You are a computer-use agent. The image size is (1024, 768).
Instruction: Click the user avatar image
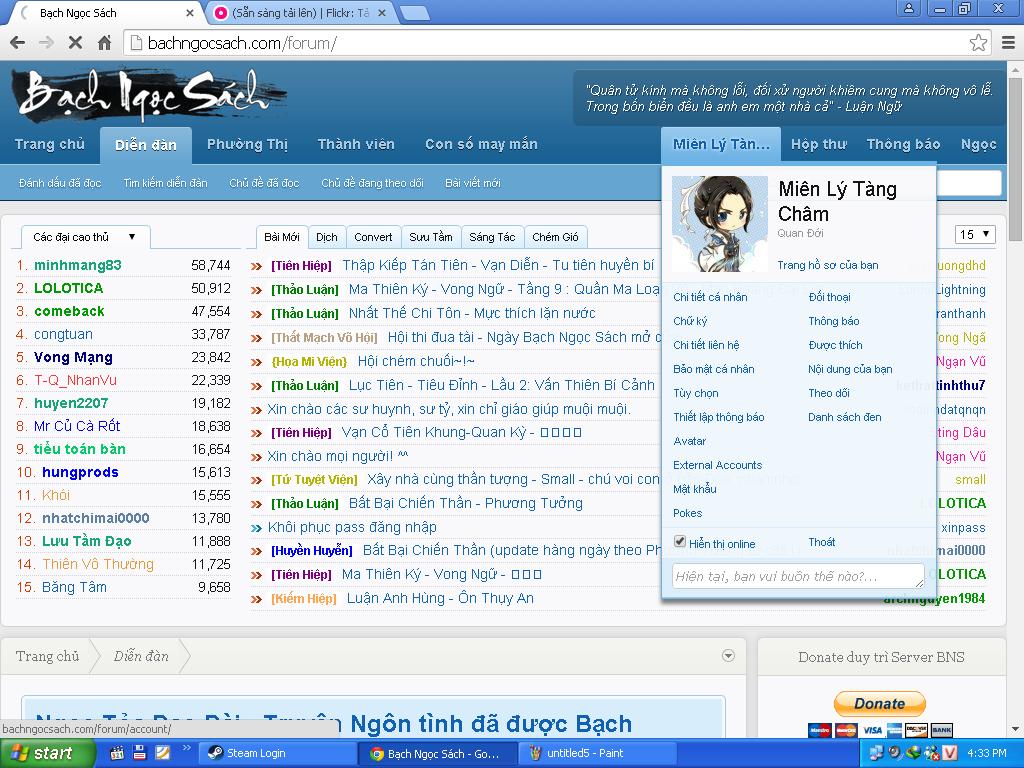point(719,224)
